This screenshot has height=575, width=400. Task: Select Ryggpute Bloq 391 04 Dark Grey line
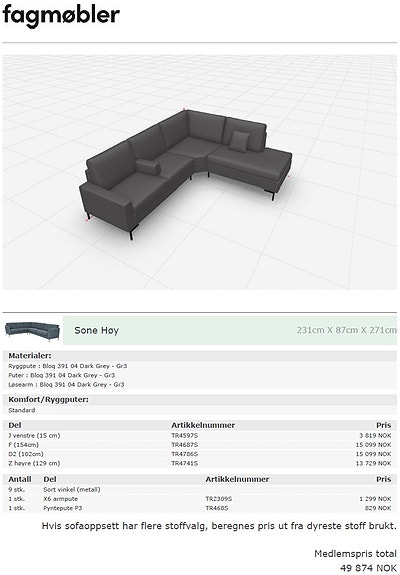coord(68,366)
